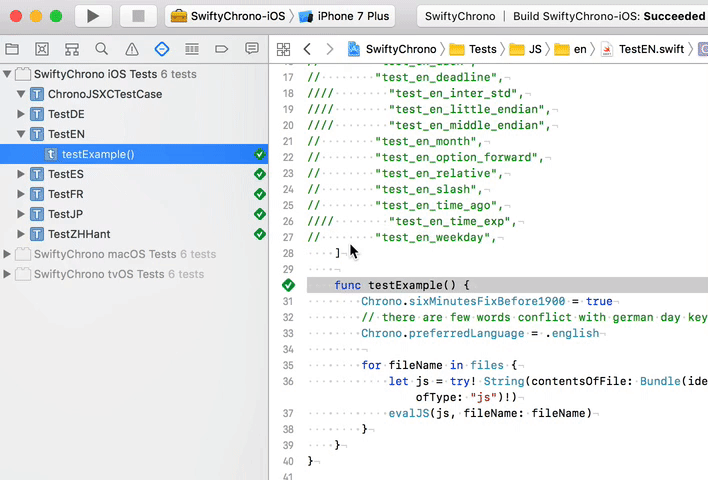The width and height of the screenshot is (708, 480).
Task: Open the Debug navigator
Action: coord(192,49)
